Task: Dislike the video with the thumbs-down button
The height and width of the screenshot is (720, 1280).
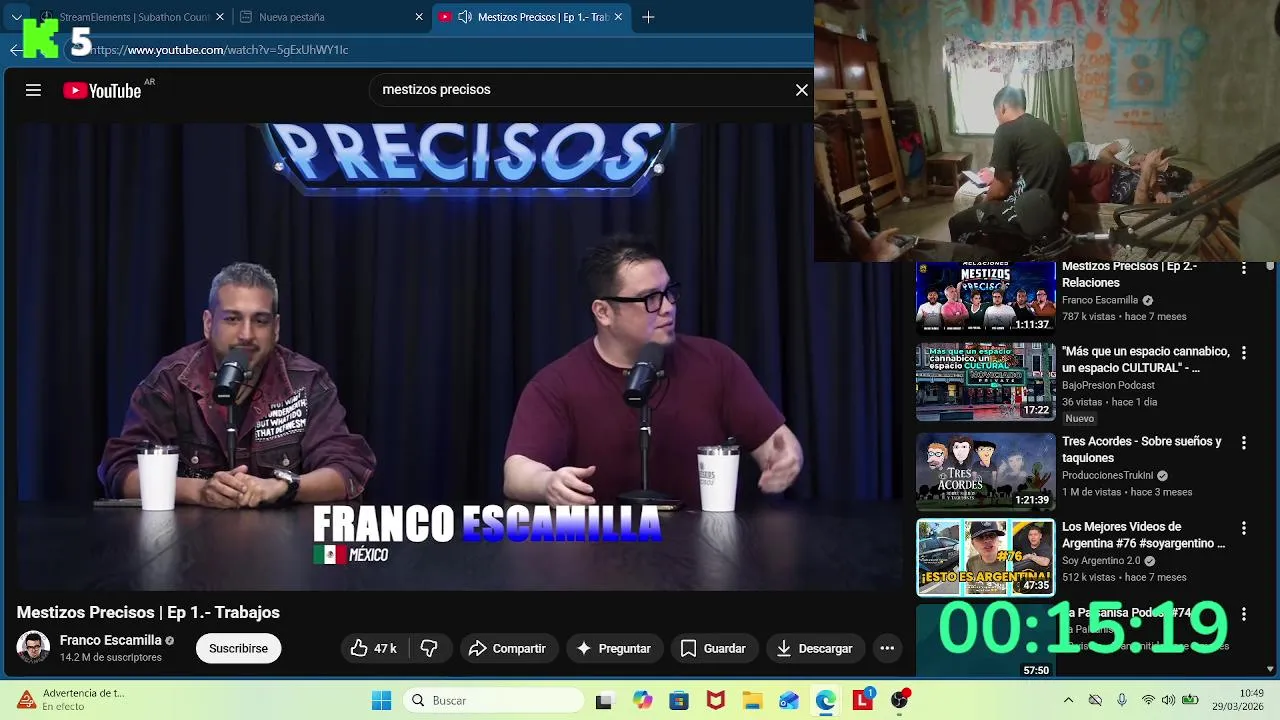Action: pos(429,648)
